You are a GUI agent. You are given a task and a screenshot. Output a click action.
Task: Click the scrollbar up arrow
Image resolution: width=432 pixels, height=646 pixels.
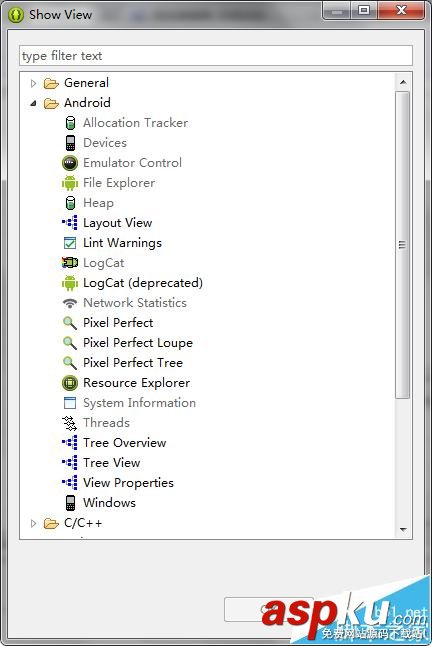(403, 82)
